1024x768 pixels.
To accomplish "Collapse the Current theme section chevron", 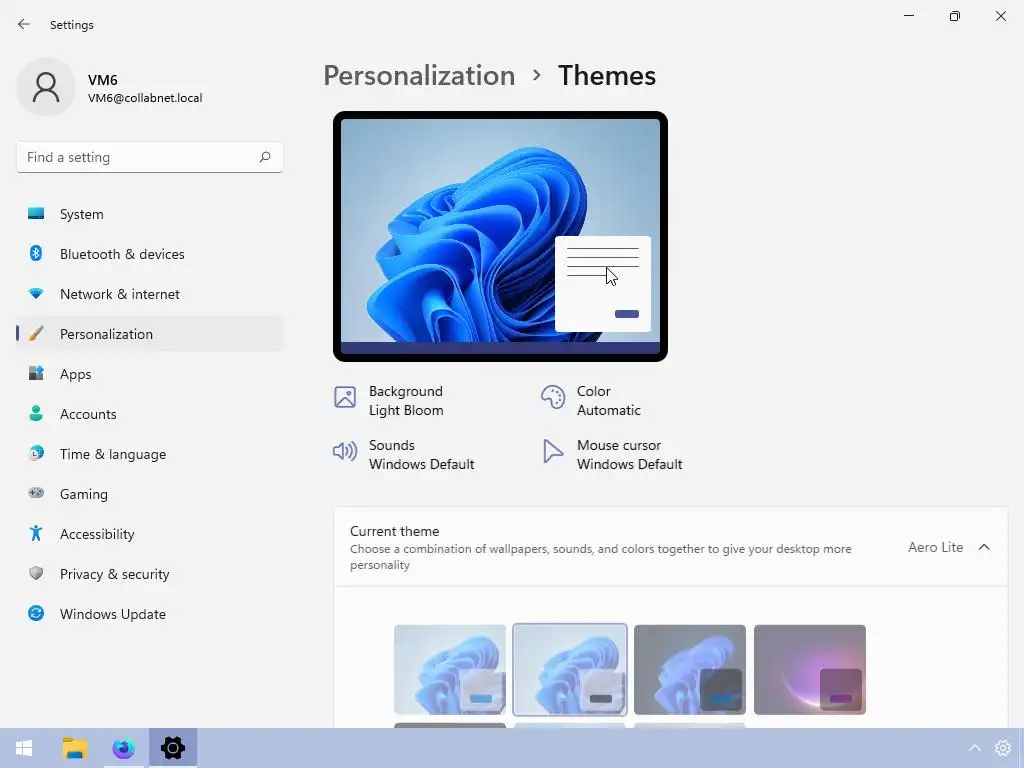I will 984,547.
